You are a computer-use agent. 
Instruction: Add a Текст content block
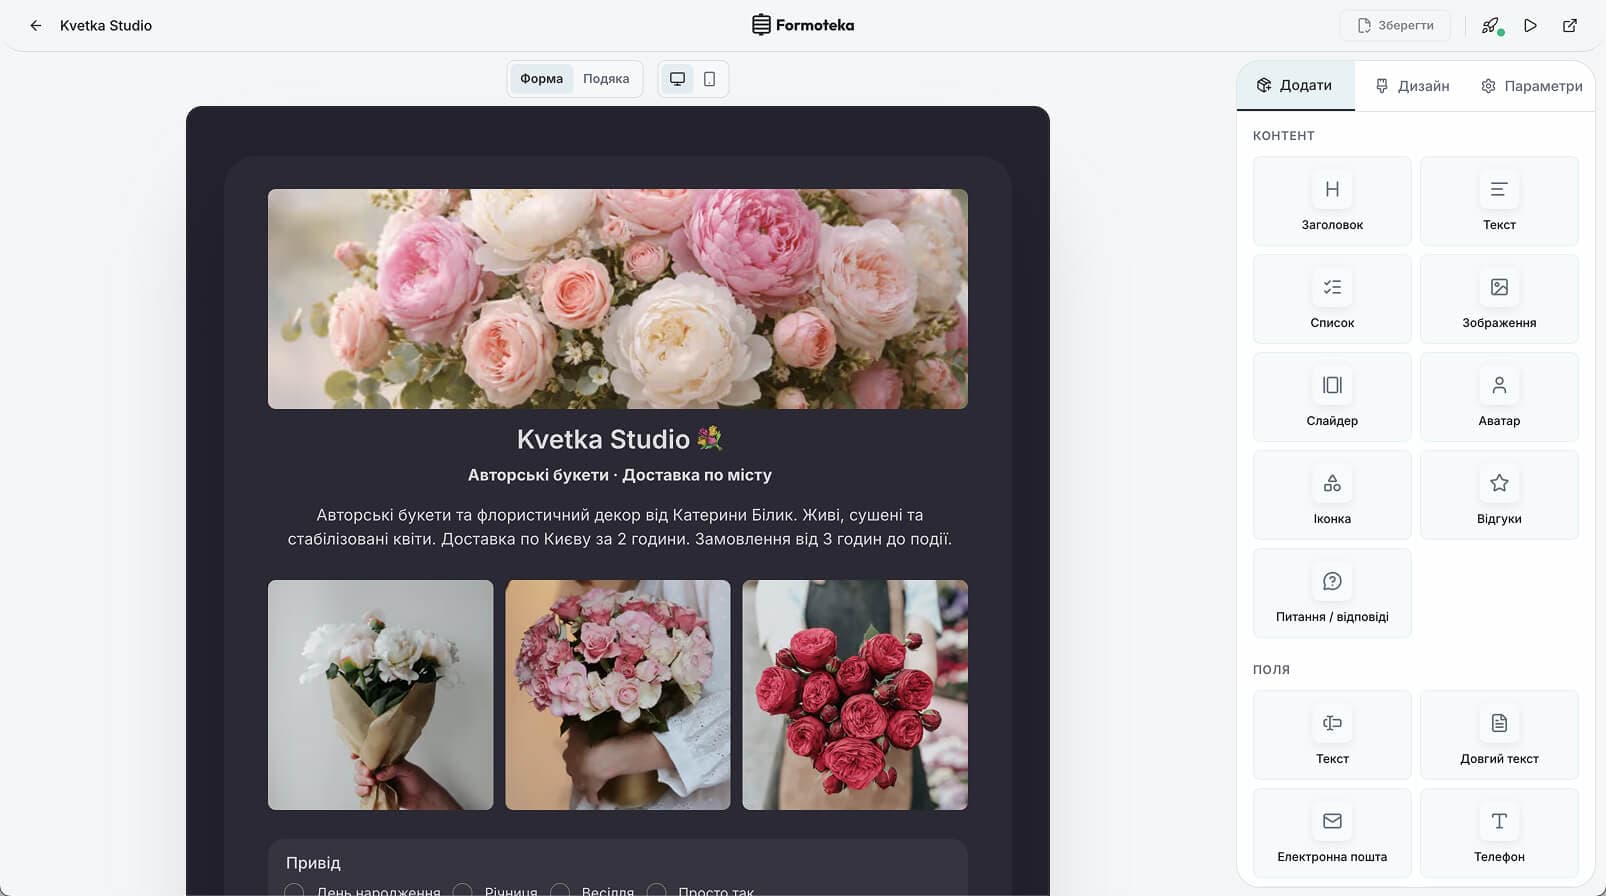[x=1499, y=201]
